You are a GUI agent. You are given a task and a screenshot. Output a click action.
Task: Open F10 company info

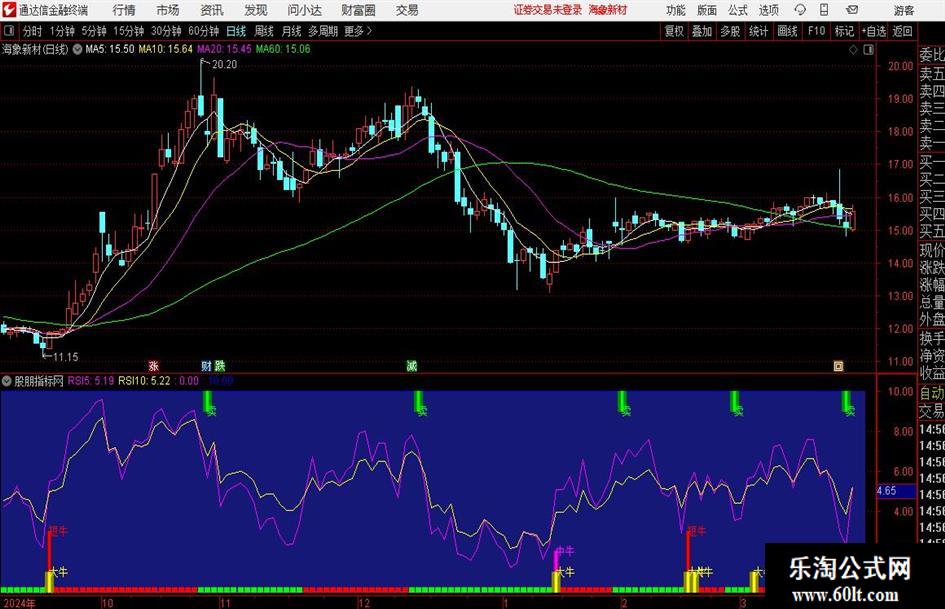pos(817,31)
